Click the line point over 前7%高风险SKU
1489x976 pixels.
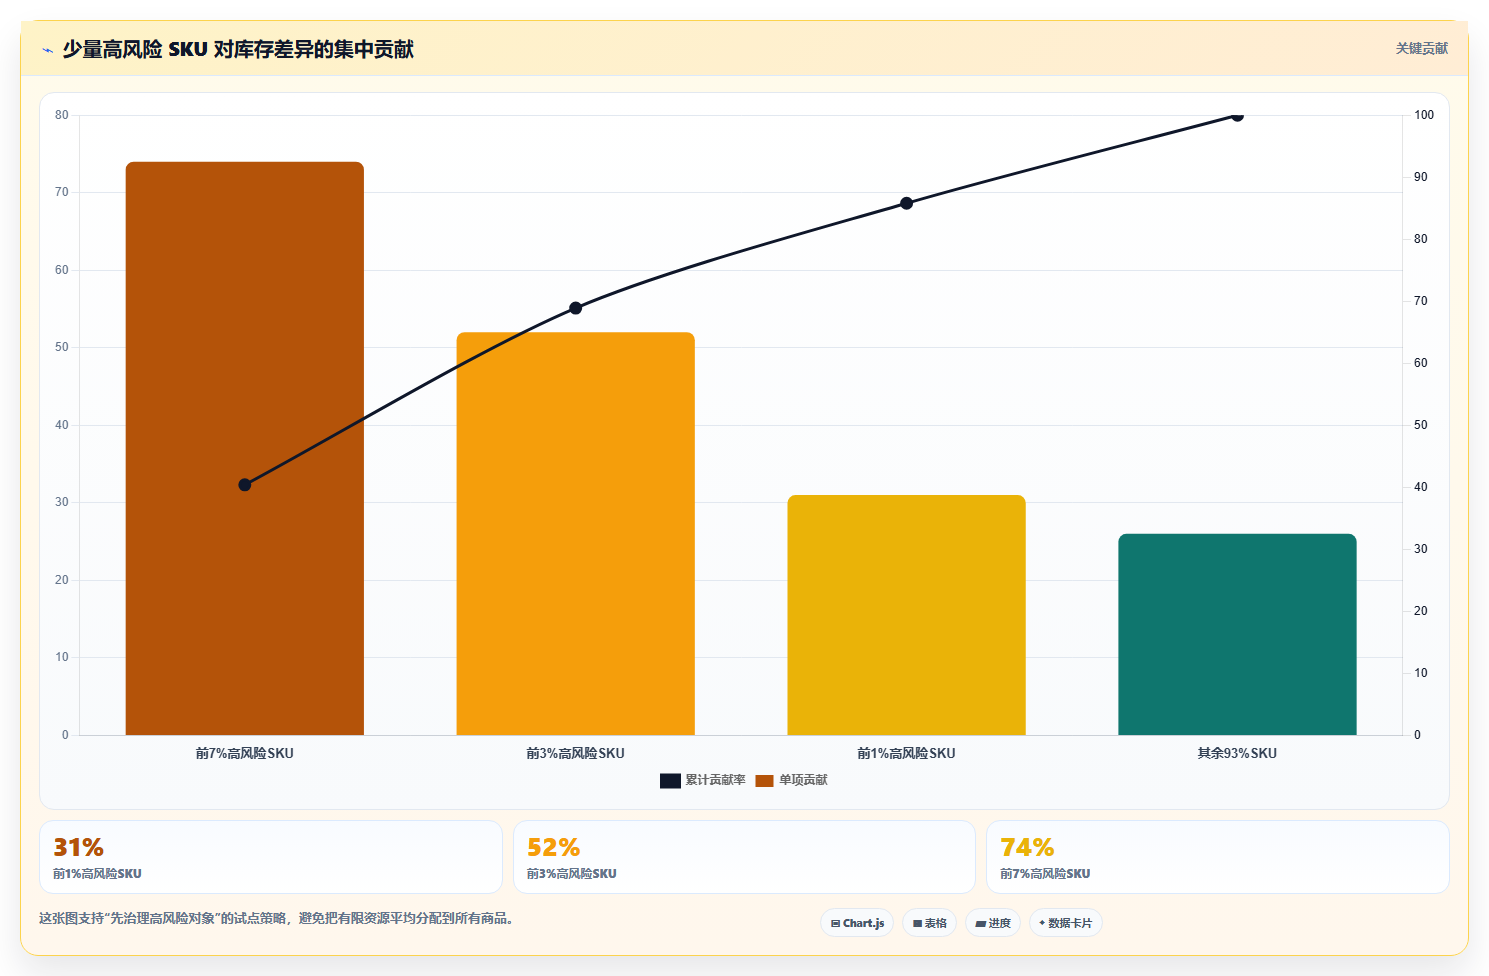click(245, 485)
